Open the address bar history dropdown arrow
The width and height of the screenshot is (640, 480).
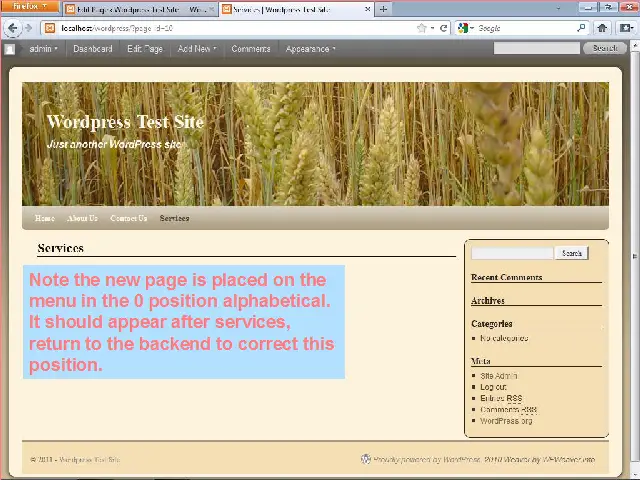(433, 29)
